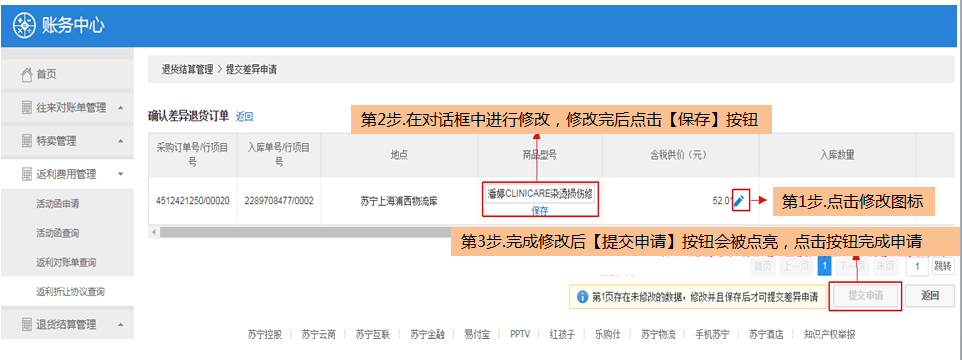Click cell 2289708477/0002
This screenshot has height=360, width=962.
point(279,201)
